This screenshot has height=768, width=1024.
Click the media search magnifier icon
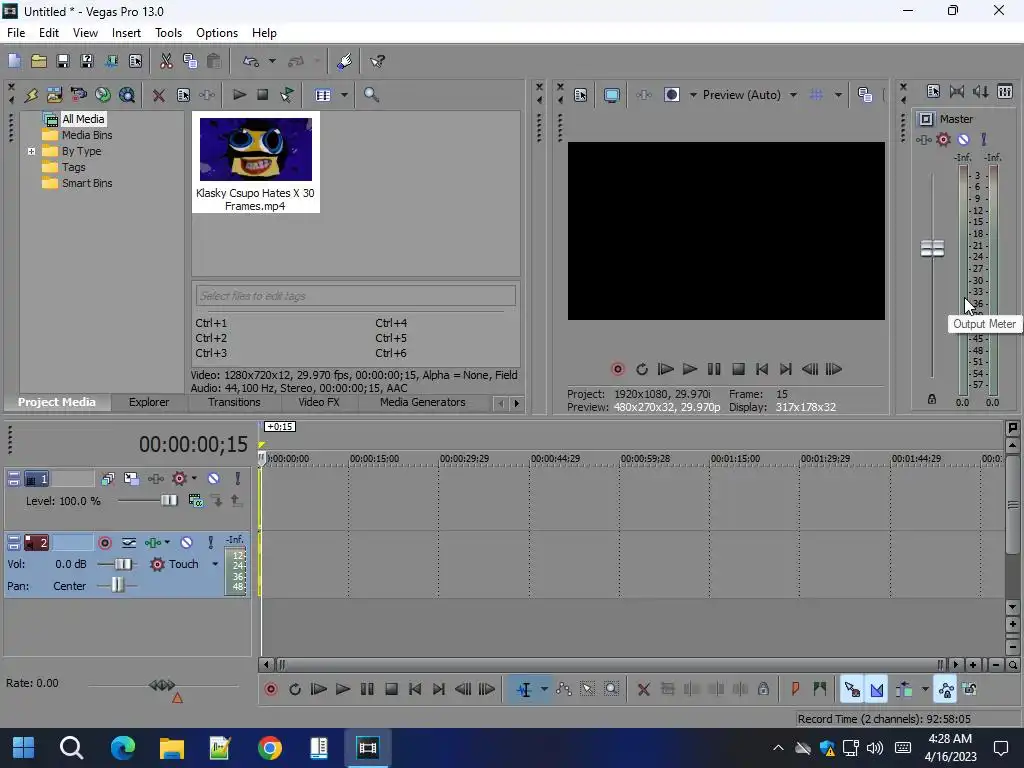coord(371,95)
